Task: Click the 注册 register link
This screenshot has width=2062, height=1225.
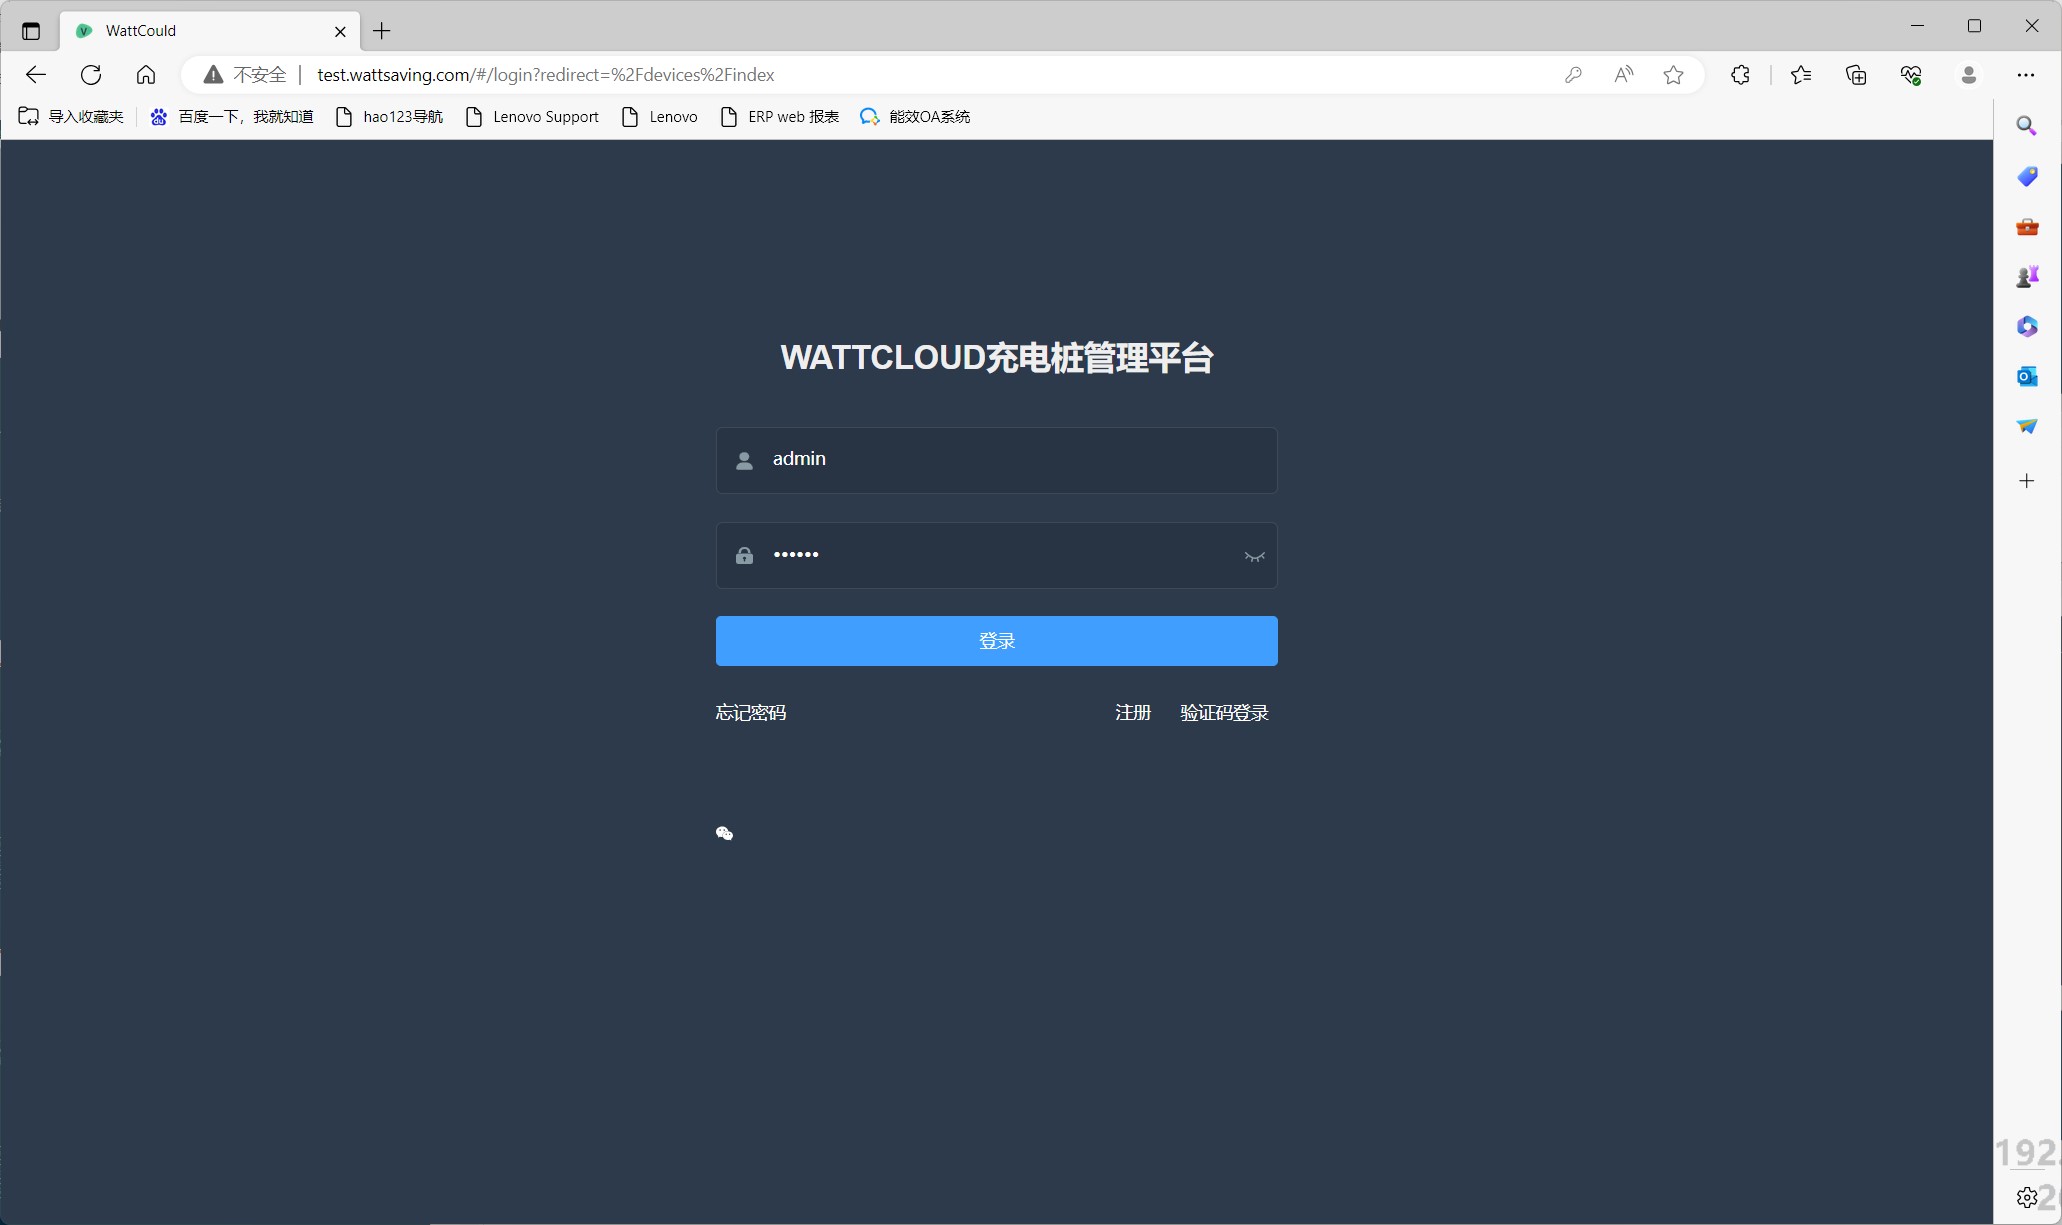Action: [x=1133, y=713]
